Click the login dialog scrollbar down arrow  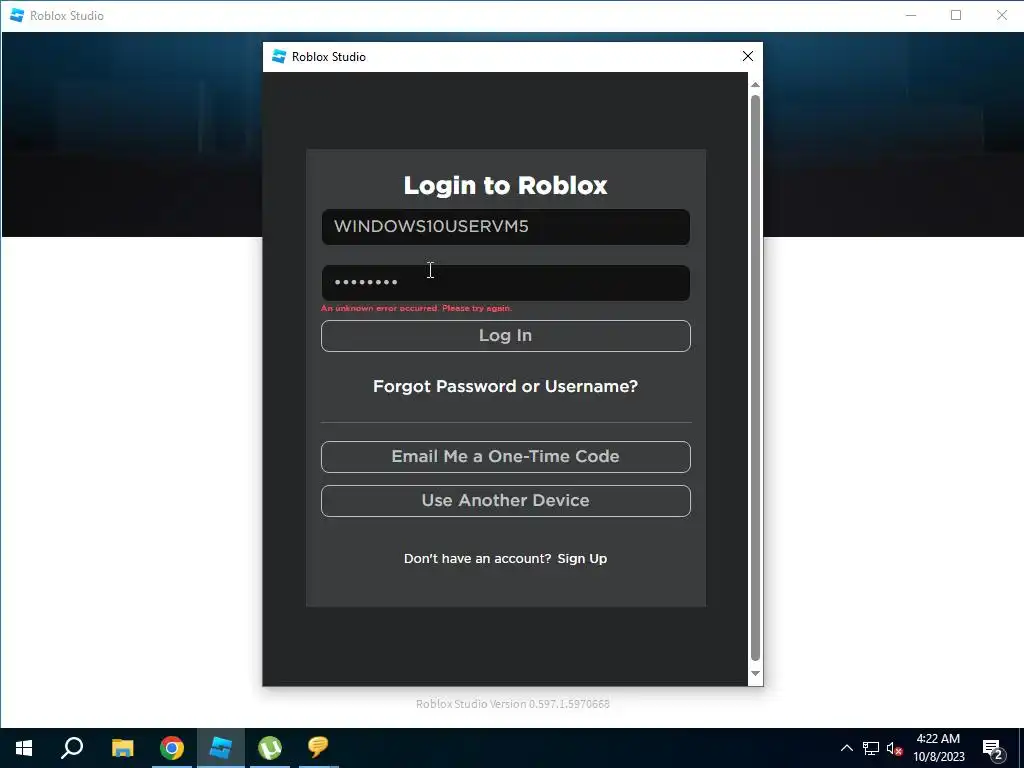(x=756, y=673)
